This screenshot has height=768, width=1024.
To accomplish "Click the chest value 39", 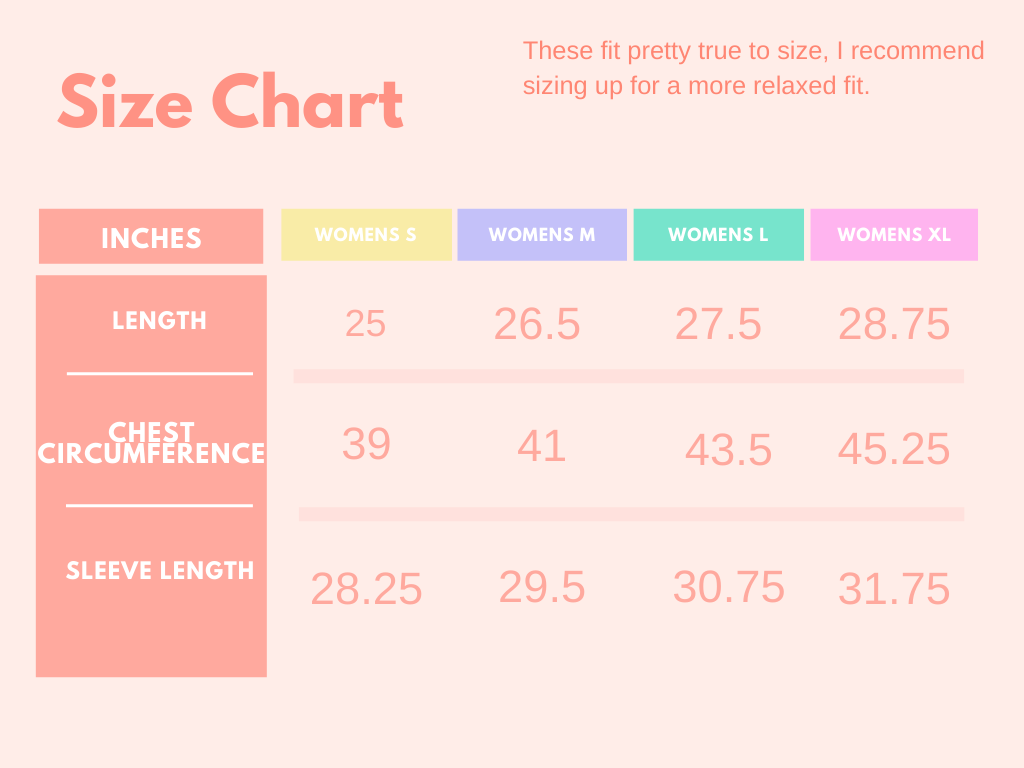I will 366,444.
